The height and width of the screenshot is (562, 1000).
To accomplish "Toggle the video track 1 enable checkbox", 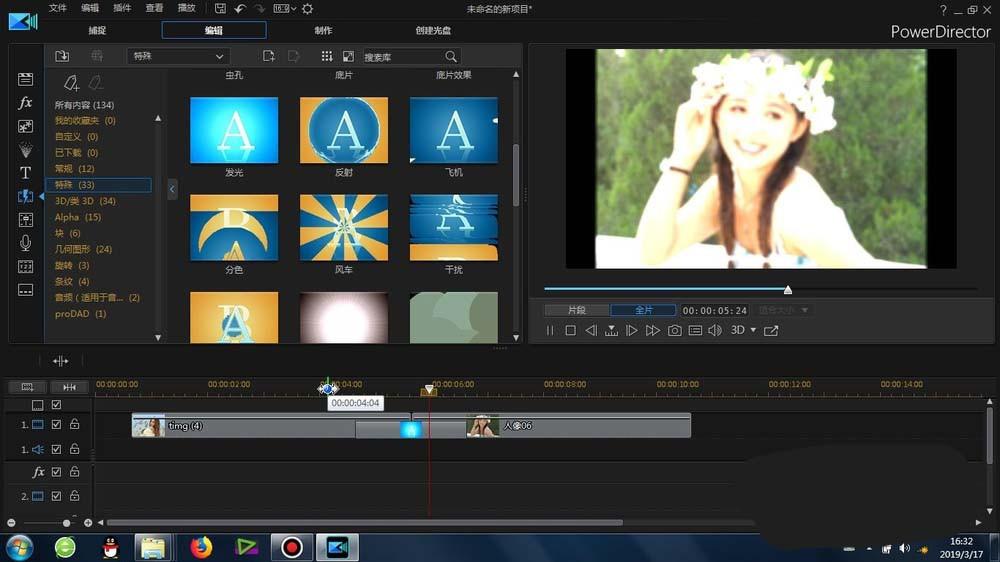I will coord(56,425).
